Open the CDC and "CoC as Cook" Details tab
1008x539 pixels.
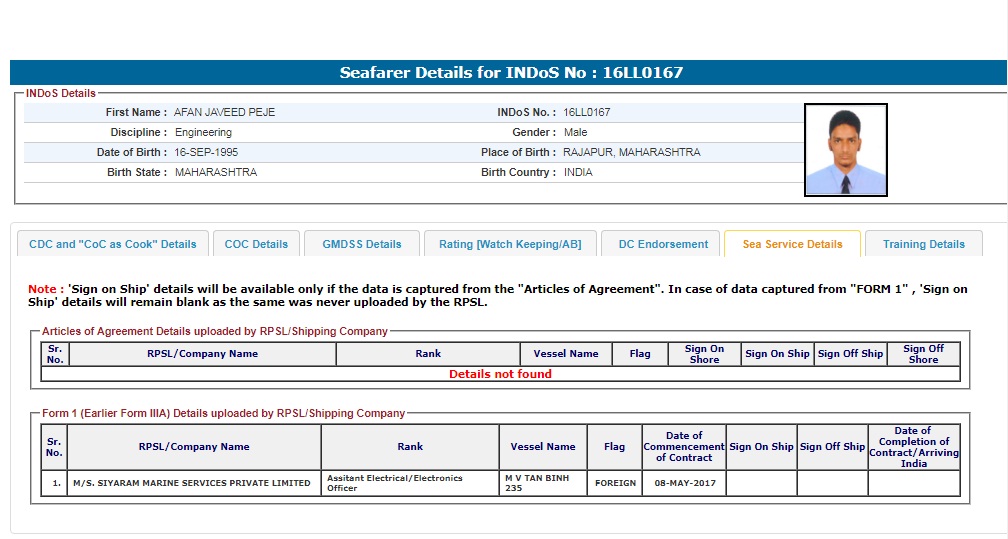click(x=113, y=244)
